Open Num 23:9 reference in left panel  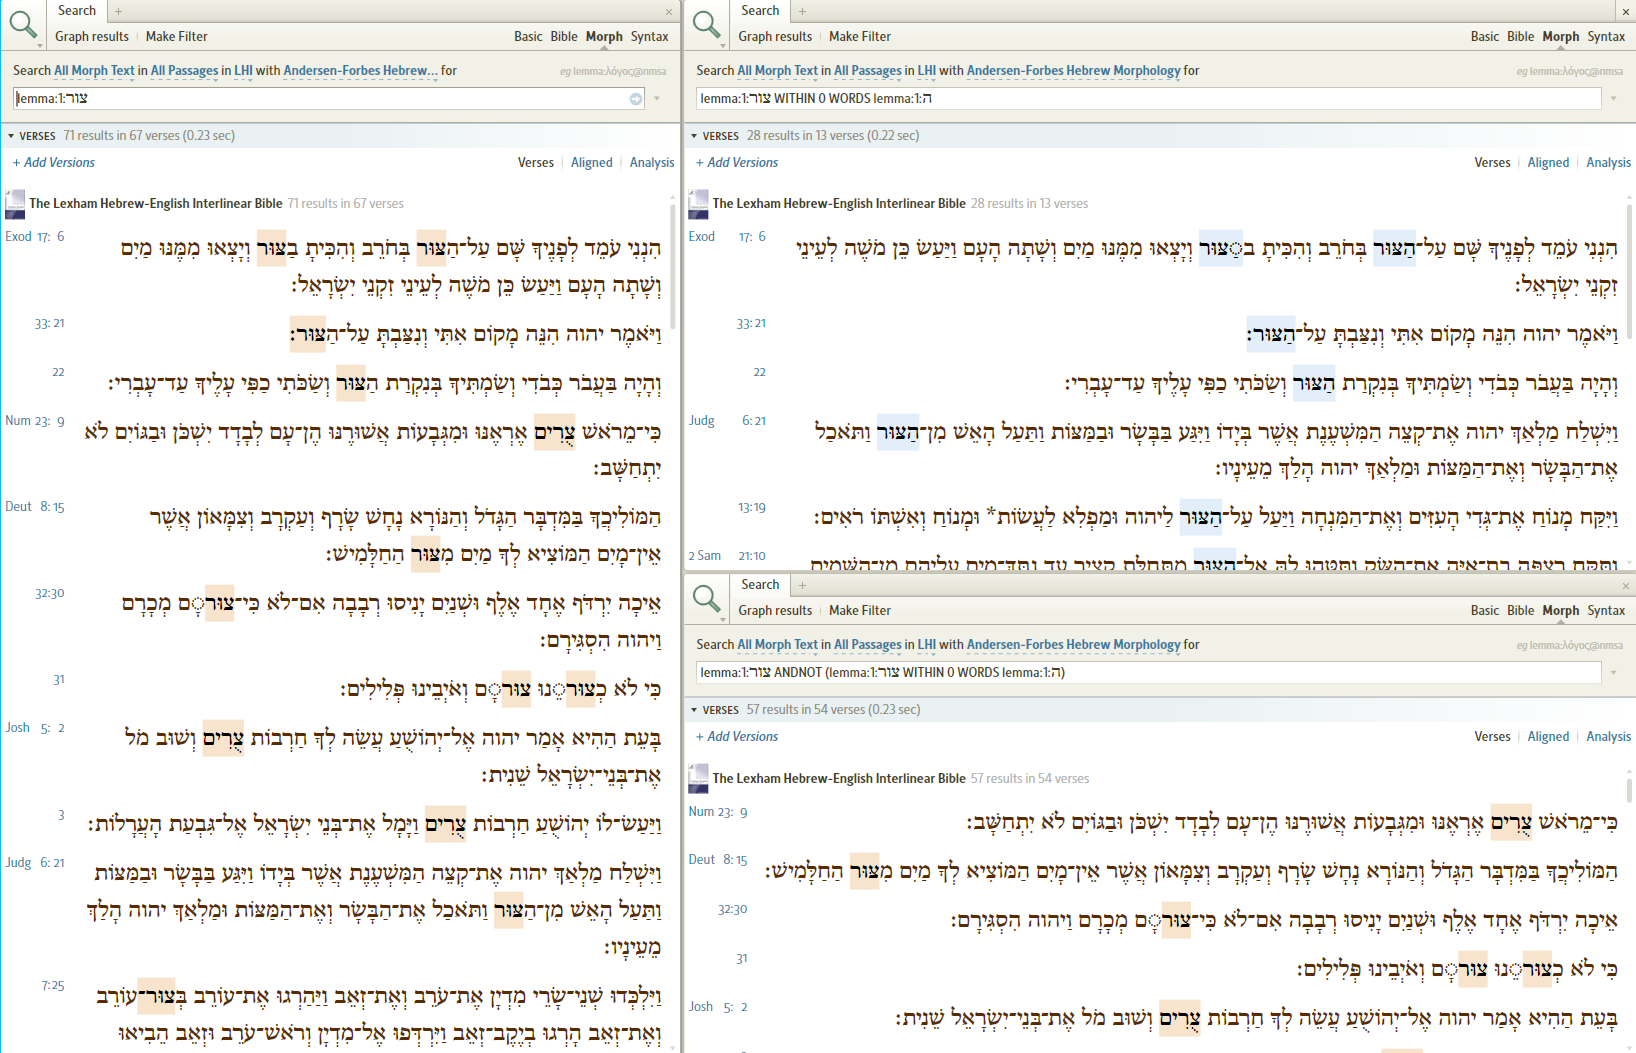coord(35,421)
